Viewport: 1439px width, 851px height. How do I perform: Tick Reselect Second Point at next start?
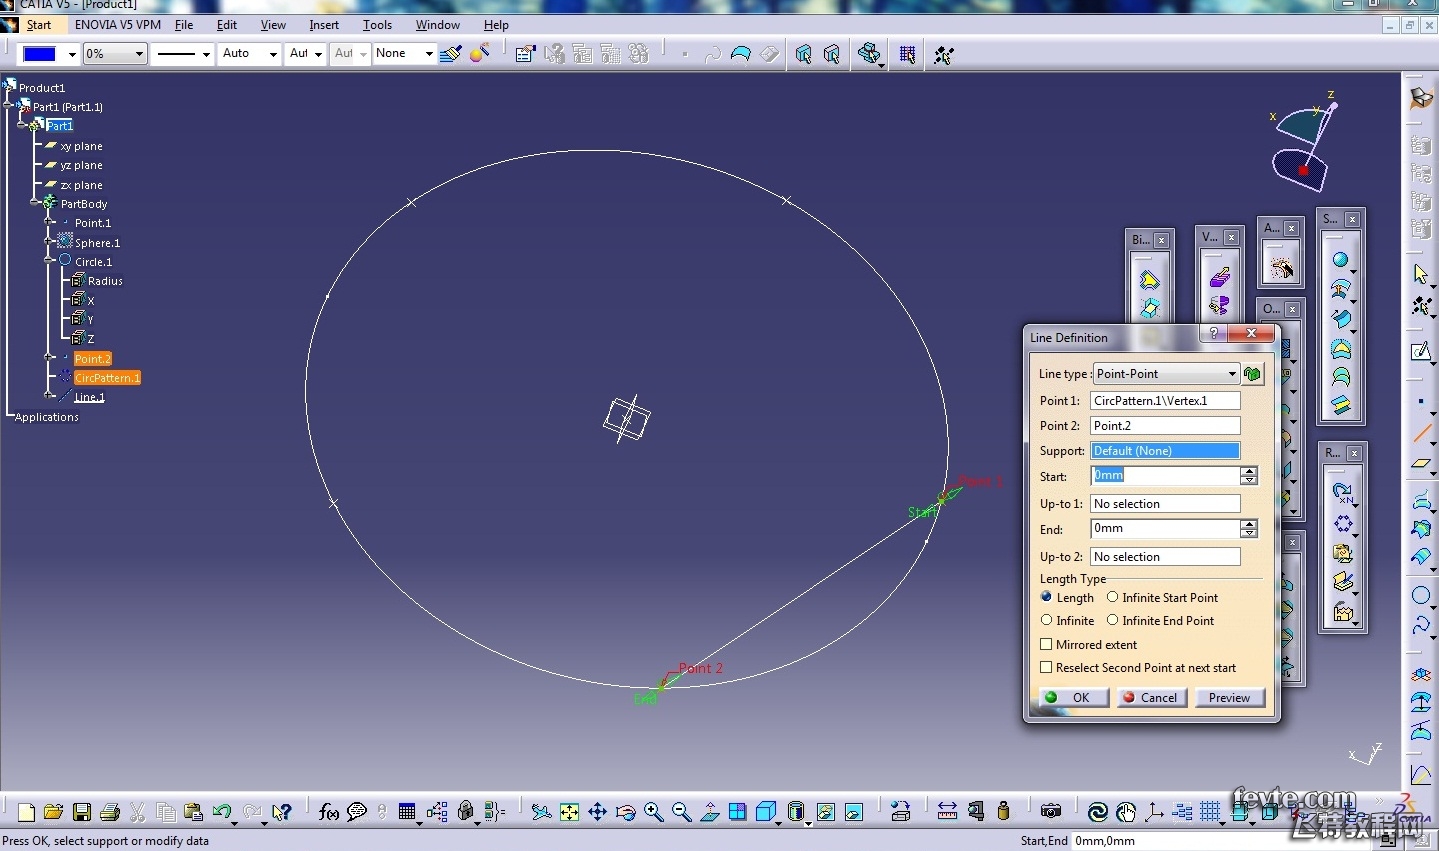click(x=1046, y=667)
